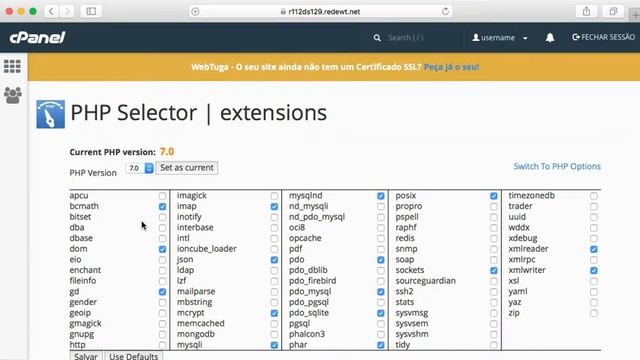Check the soap extension box
The width and height of the screenshot is (640, 360).
(x=494, y=260)
